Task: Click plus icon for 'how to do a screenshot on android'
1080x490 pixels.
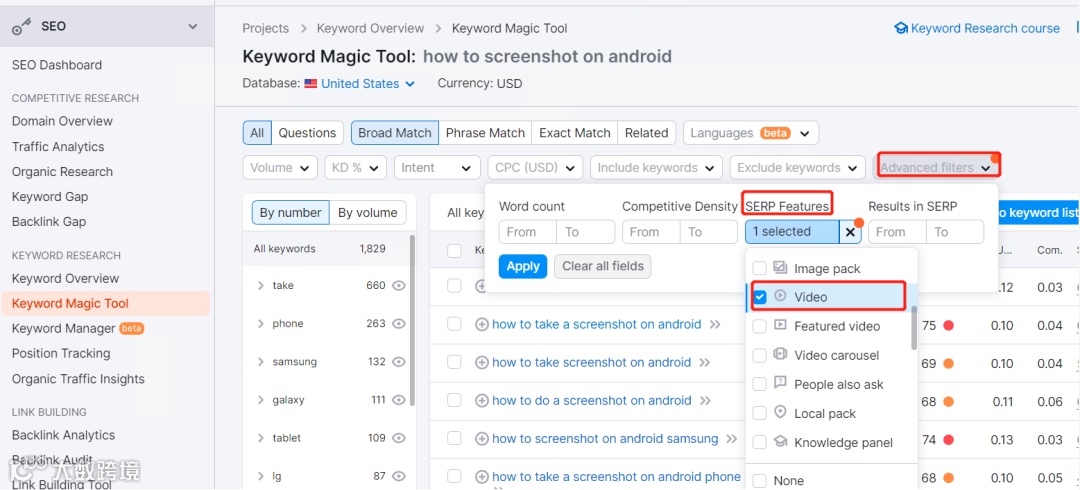Action: click(482, 400)
